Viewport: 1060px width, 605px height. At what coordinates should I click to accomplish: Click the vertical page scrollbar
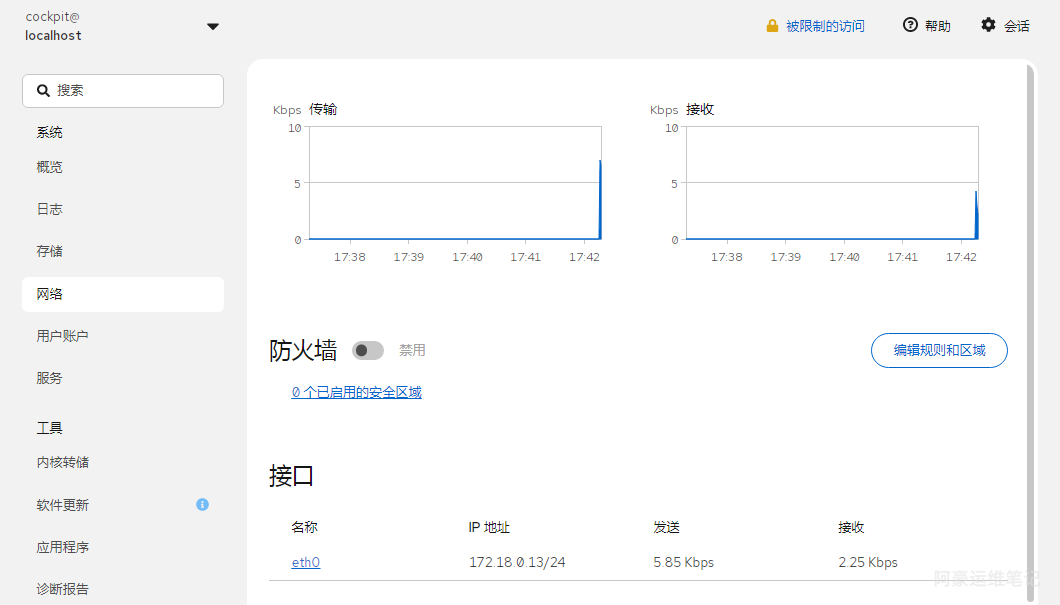pyautogui.click(x=1030, y=331)
